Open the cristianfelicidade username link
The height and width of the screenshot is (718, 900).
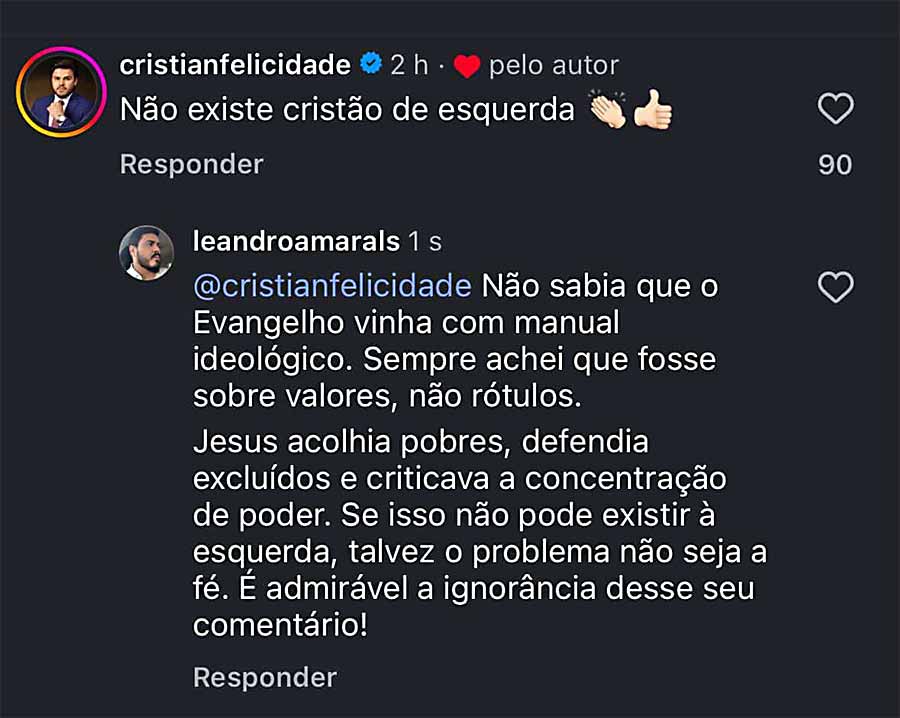pyautogui.click(x=235, y=66)
